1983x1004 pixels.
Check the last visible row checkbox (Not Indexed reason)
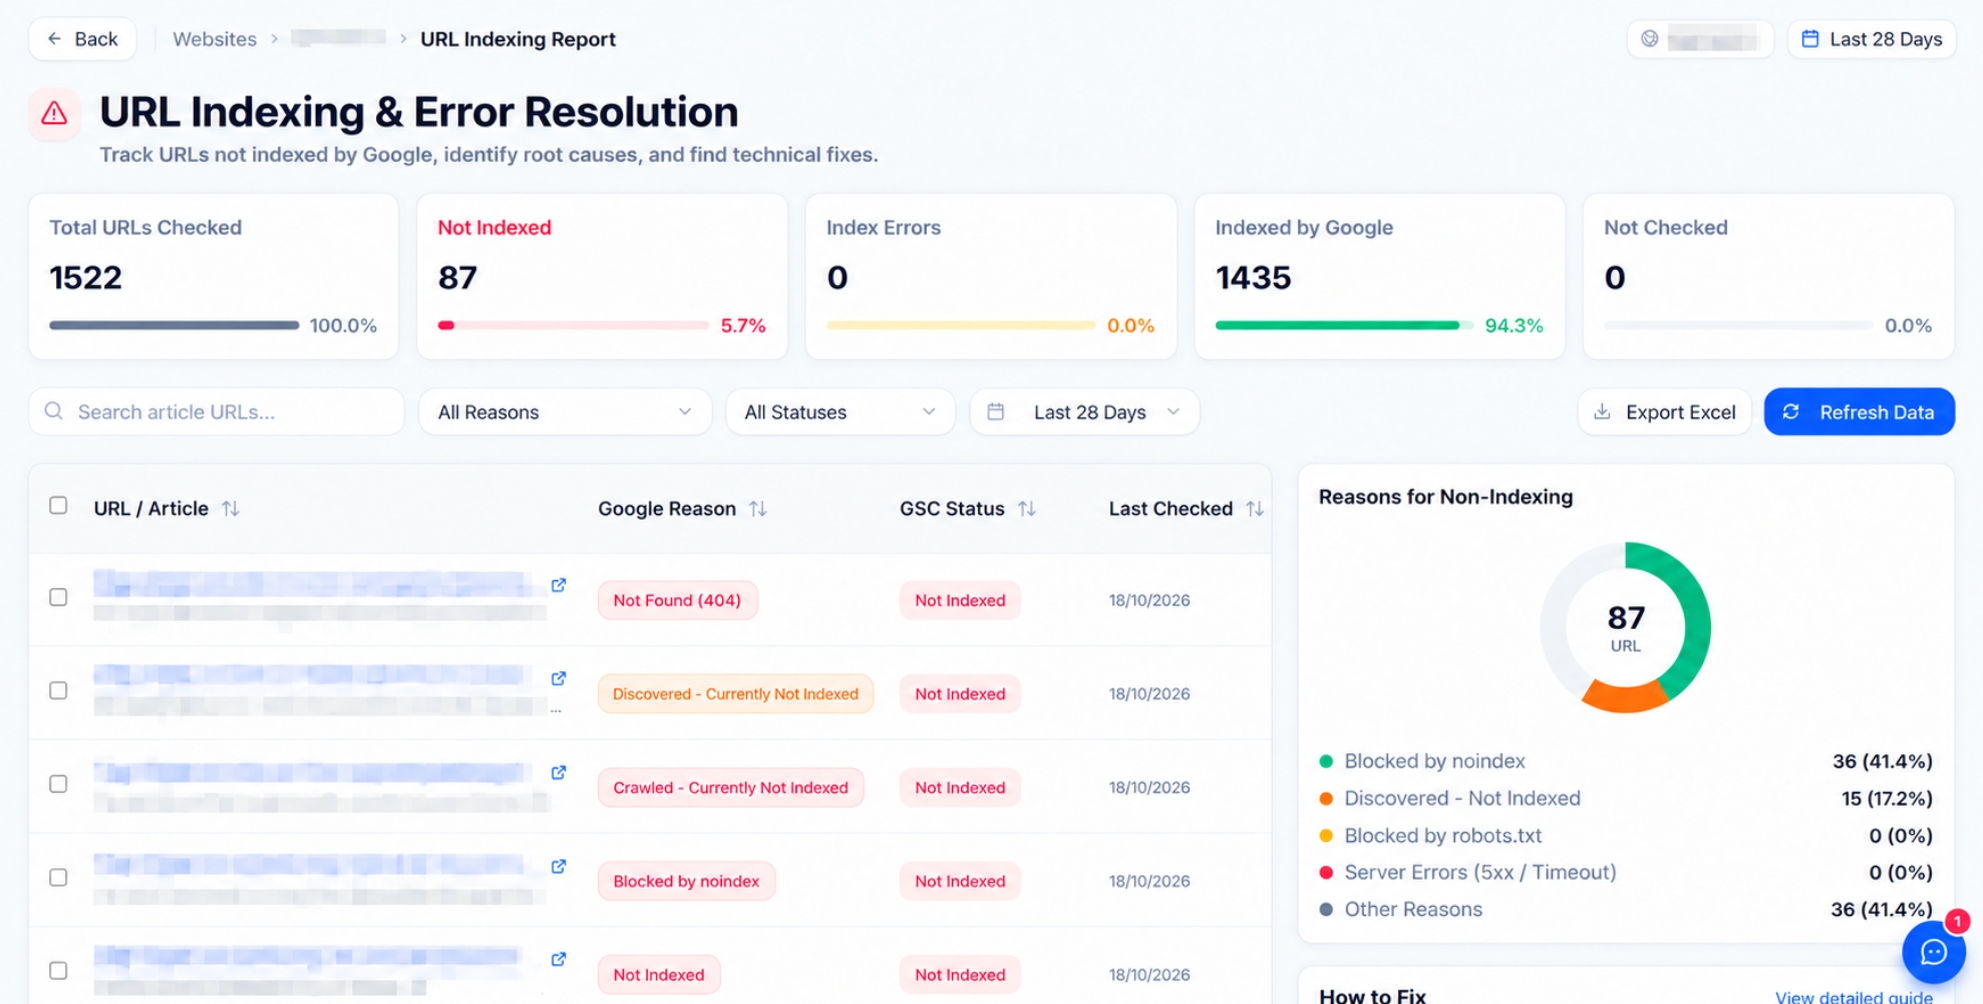click(x=59, y=971)
